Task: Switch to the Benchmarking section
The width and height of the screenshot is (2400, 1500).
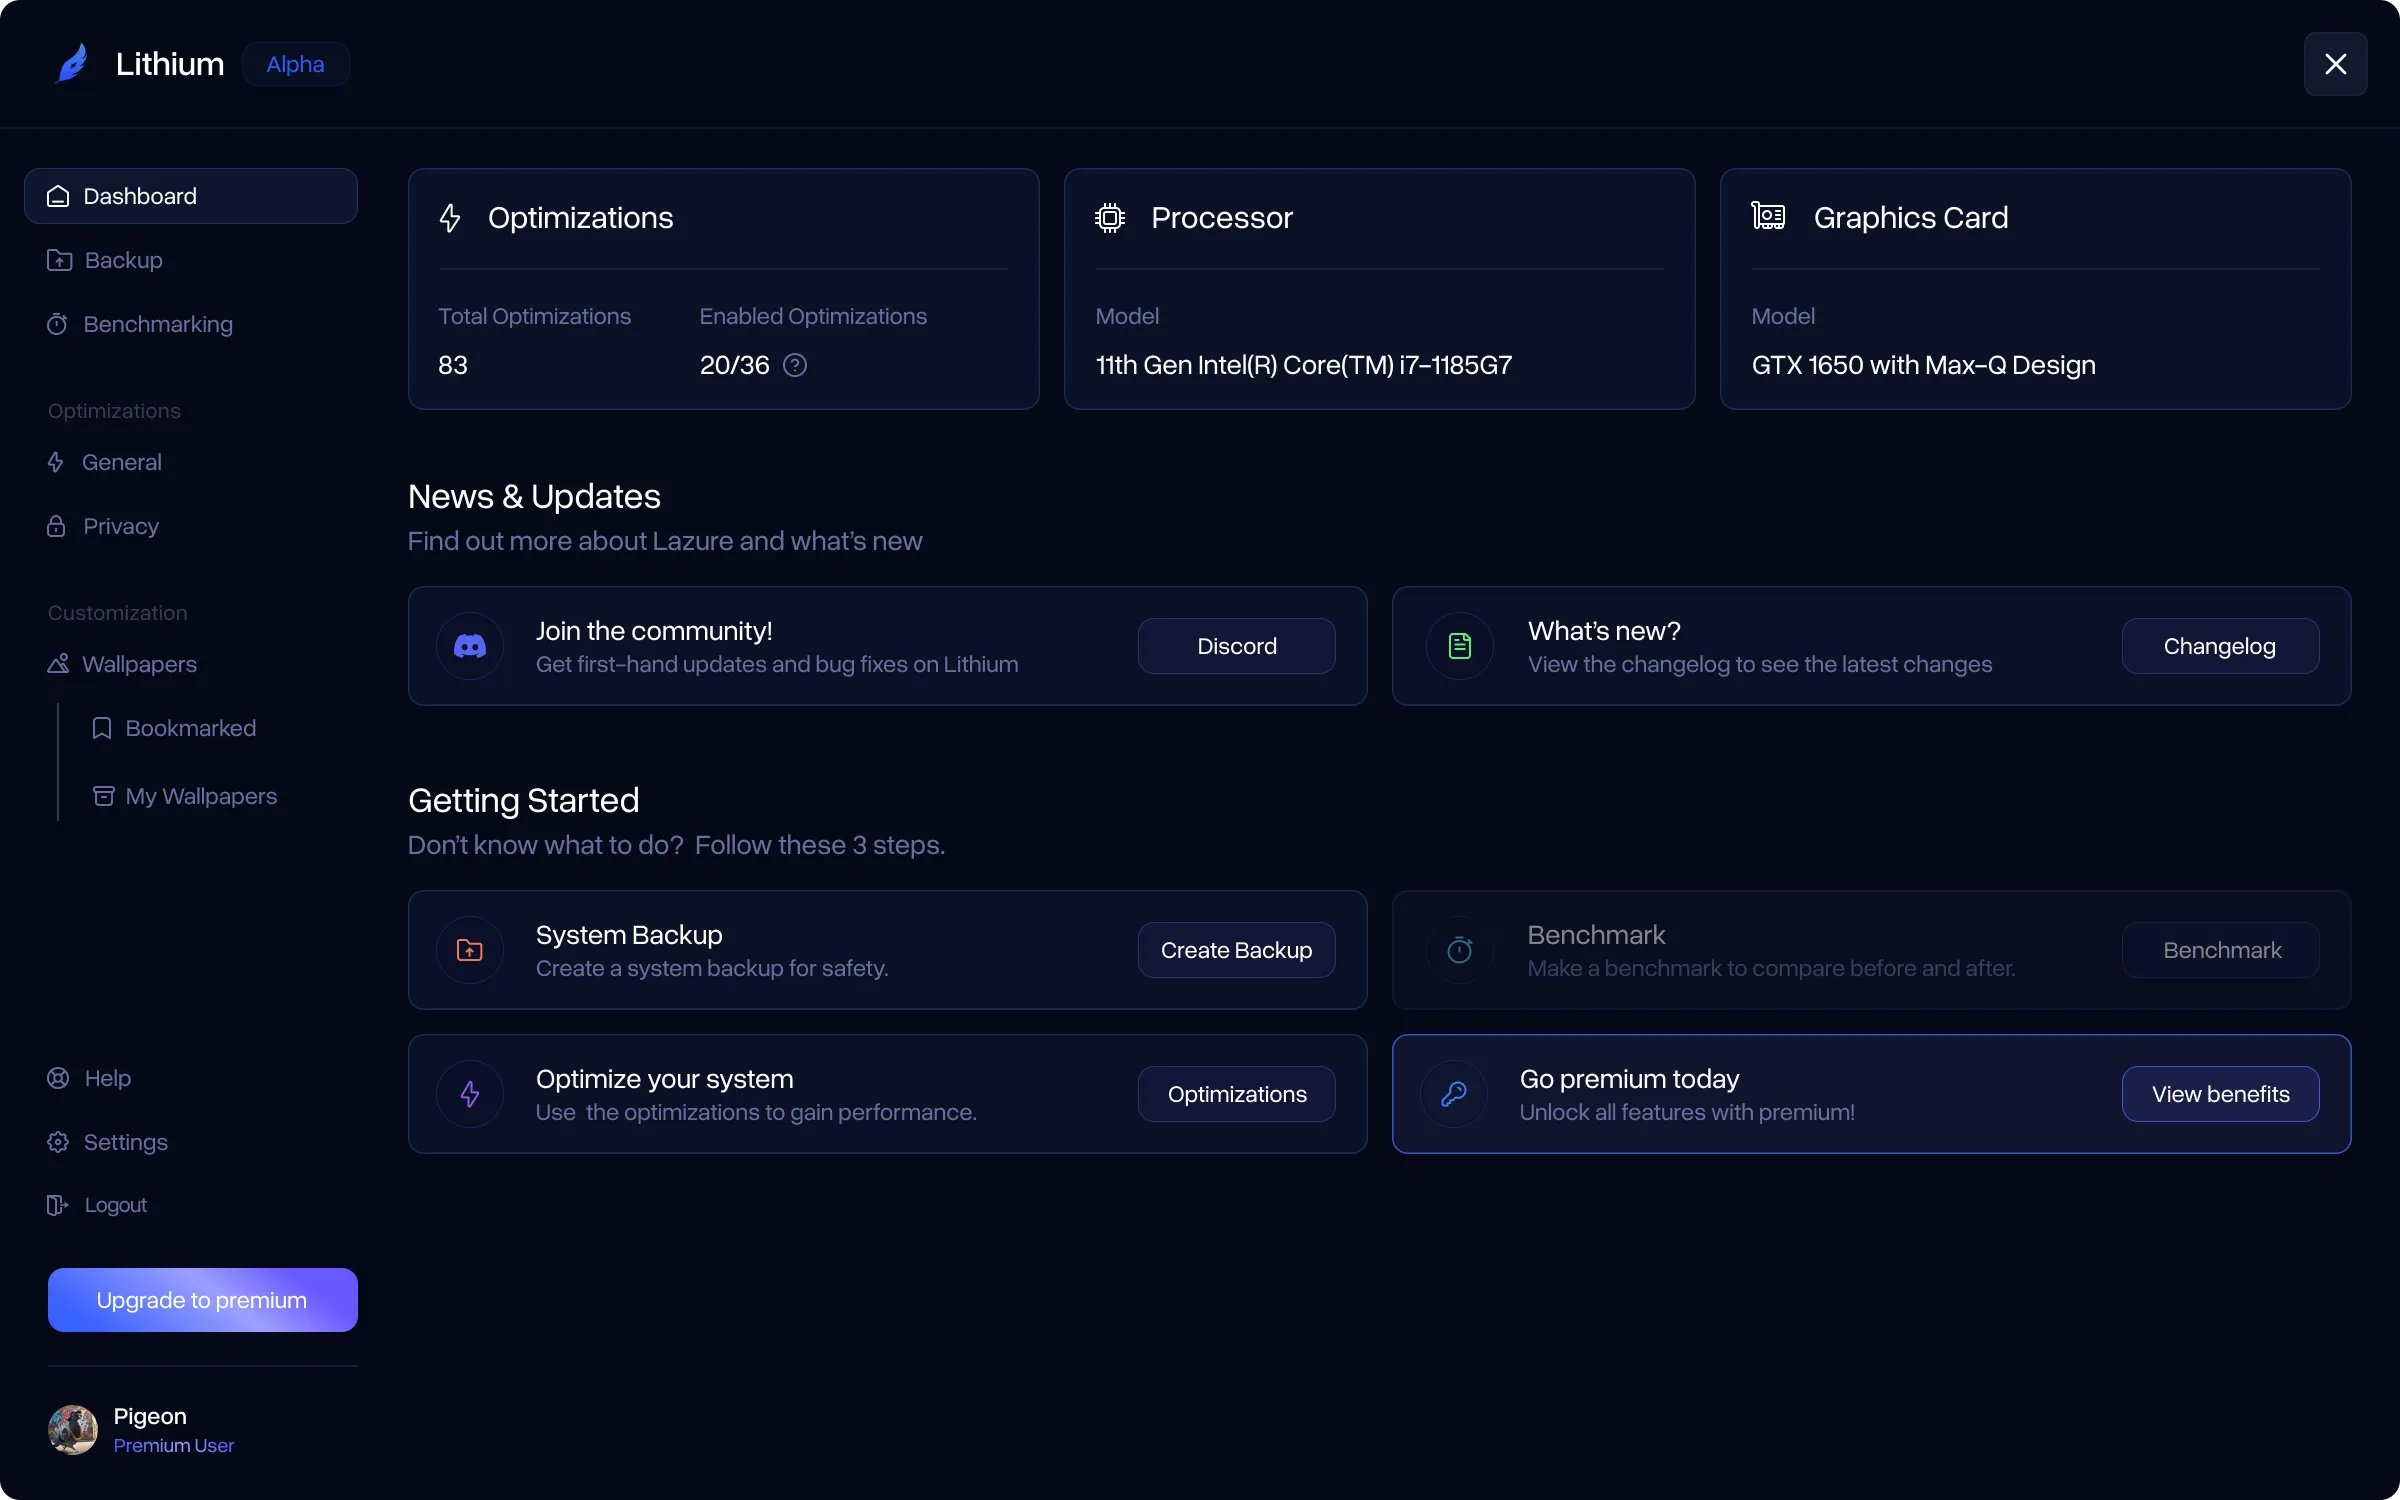Action: (157, 324)
